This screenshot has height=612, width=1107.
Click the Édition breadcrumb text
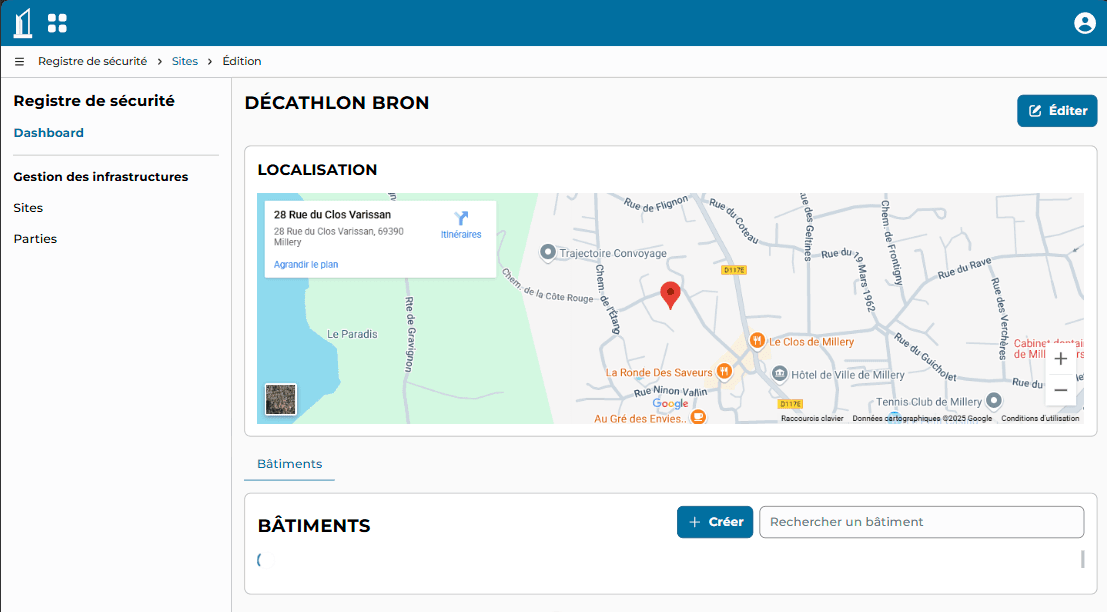[x=241, y=61]
